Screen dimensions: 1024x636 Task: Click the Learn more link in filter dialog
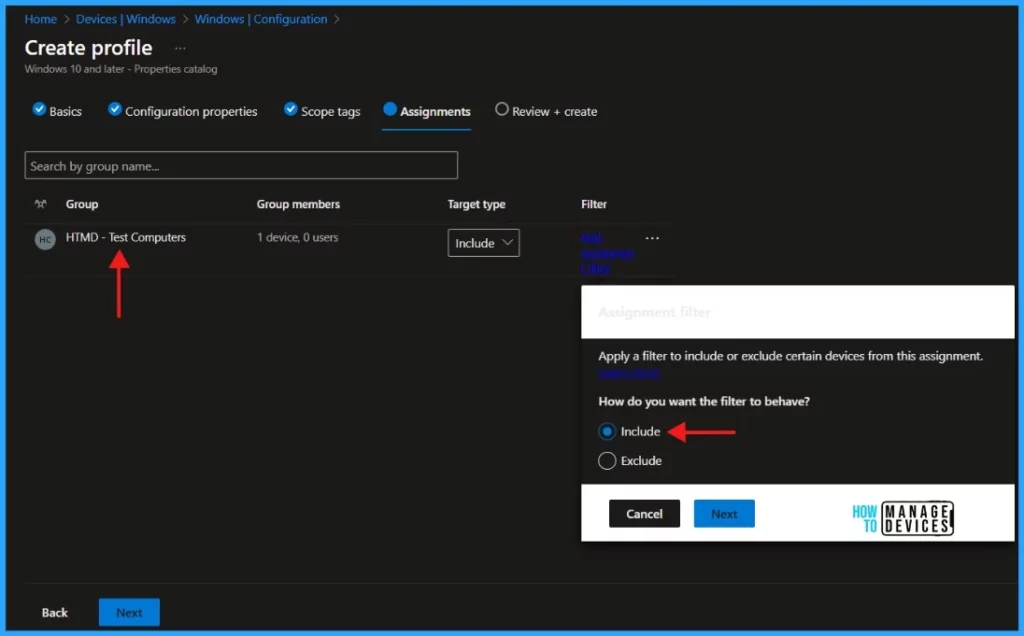(x=629, y=374)
